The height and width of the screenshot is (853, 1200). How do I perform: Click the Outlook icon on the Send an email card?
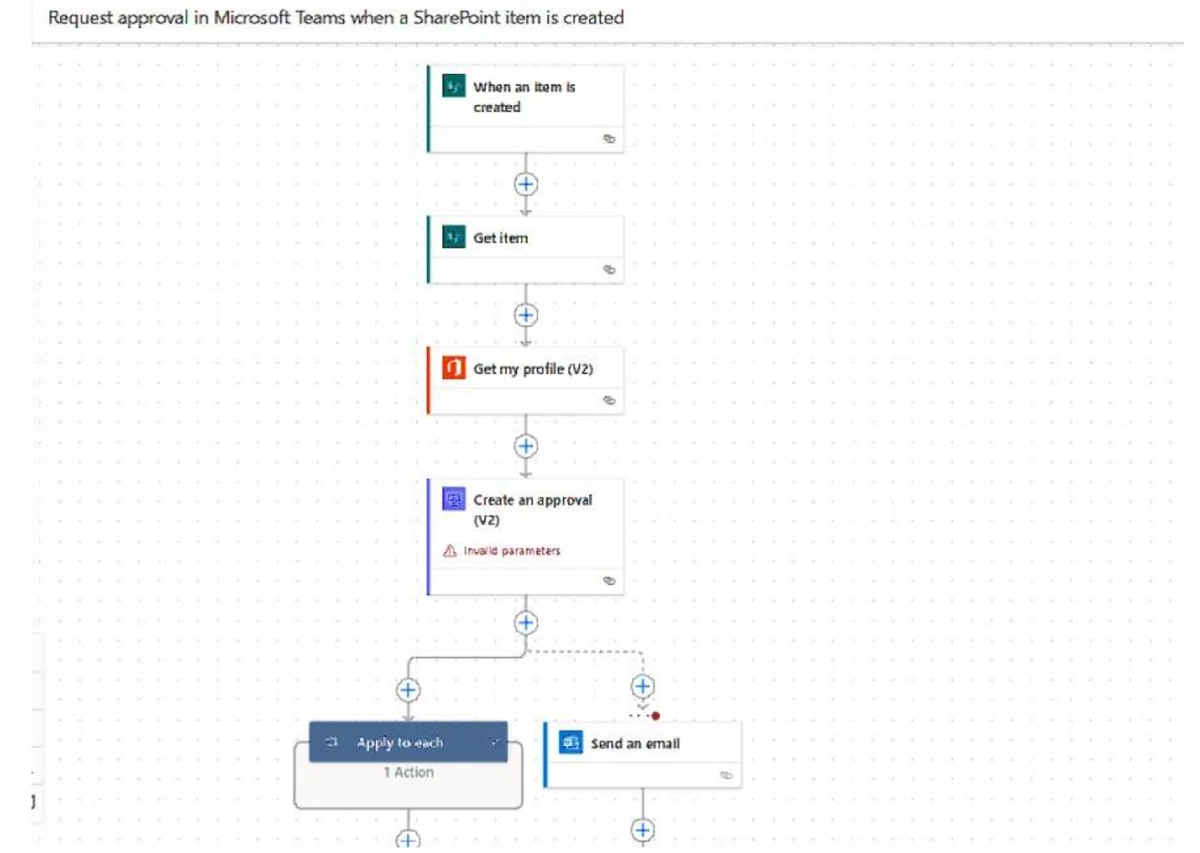click(571, 743)
